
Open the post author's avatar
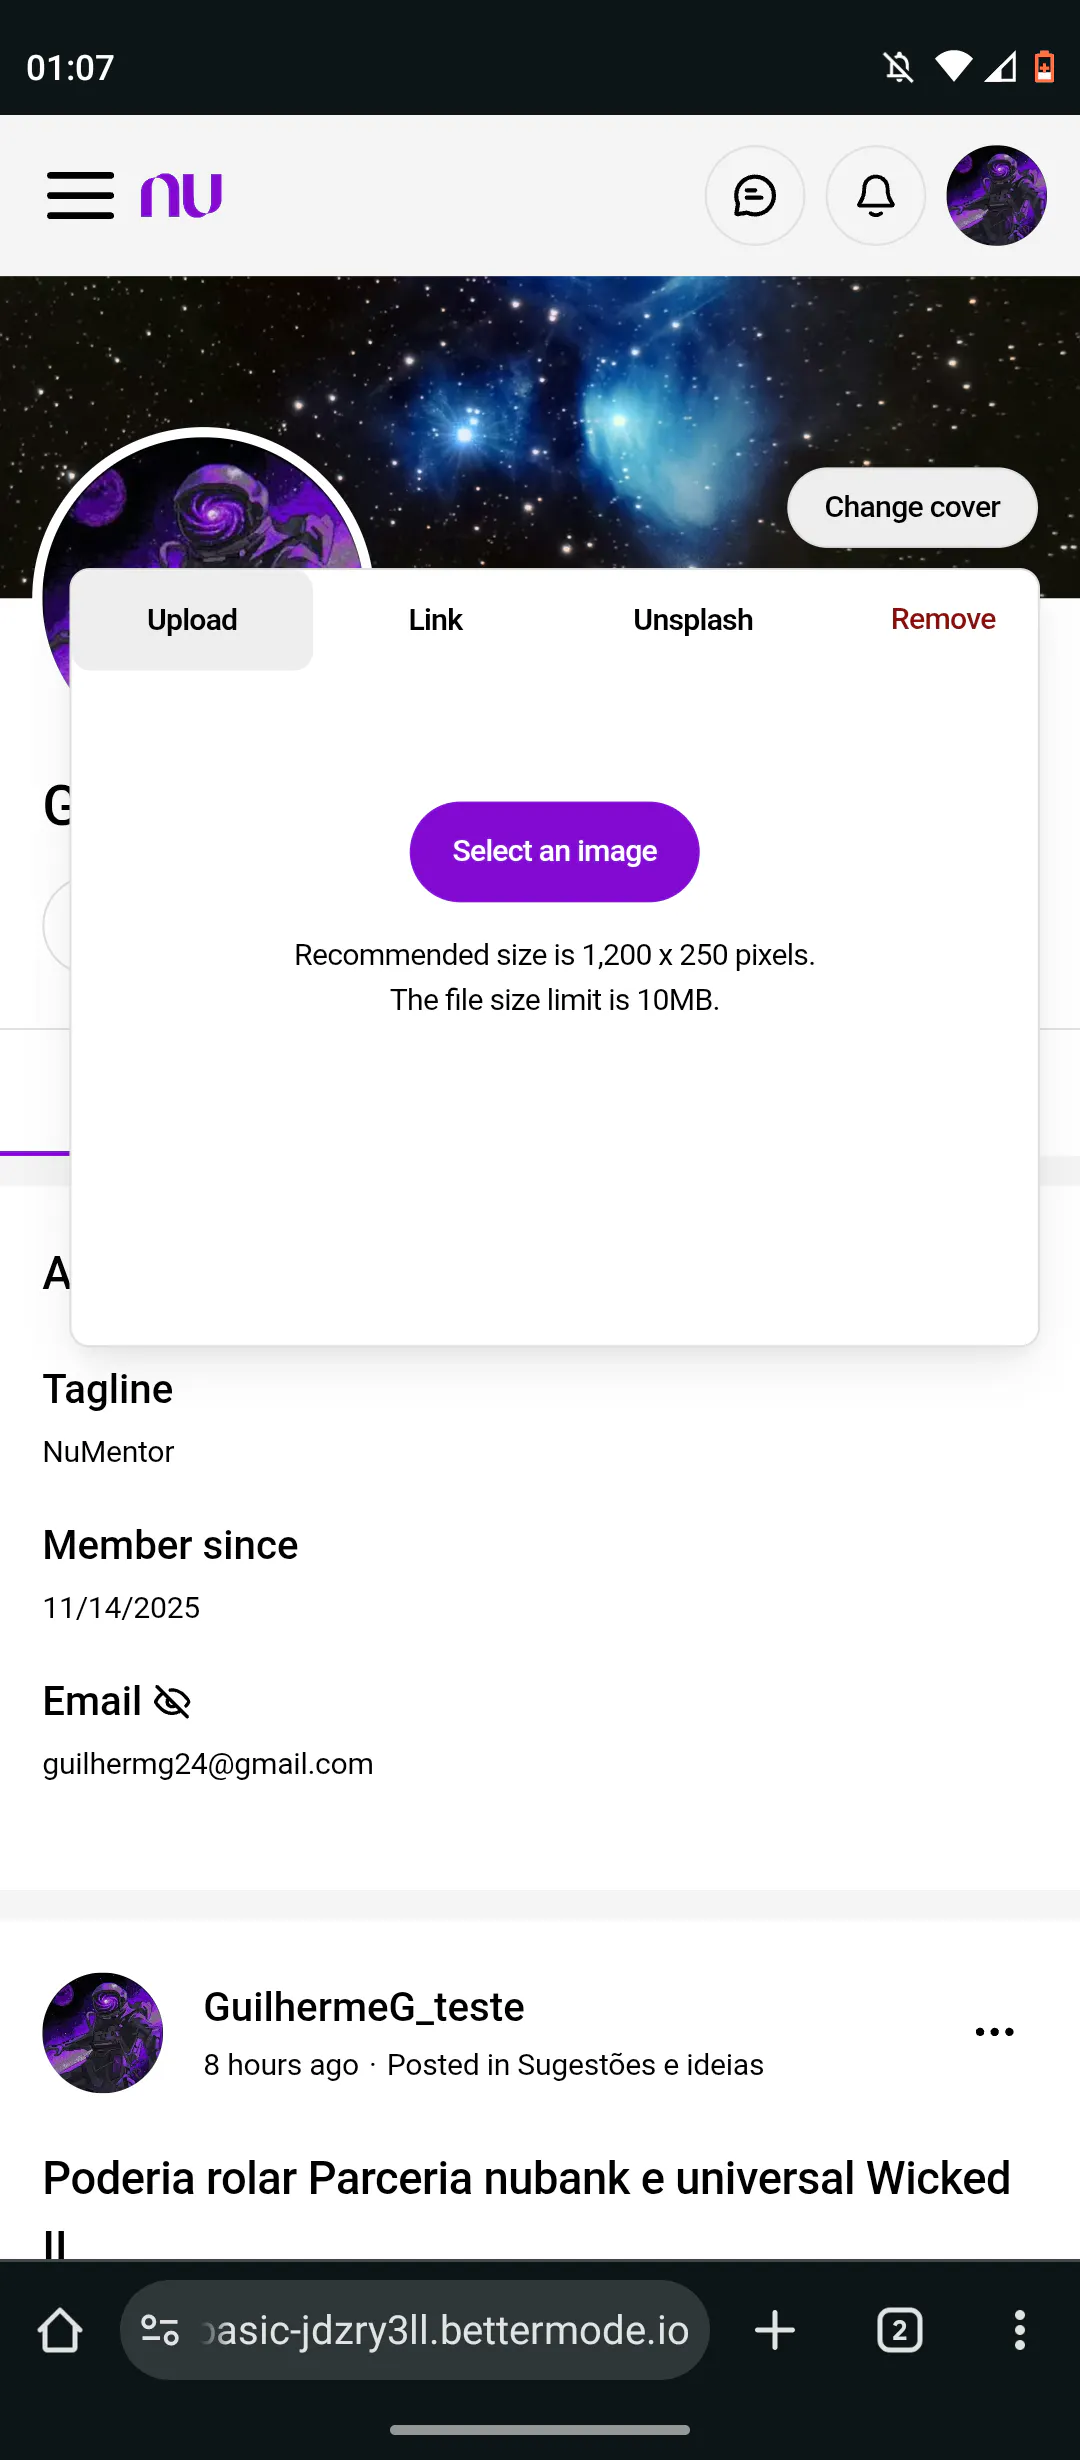[102, 2032]
